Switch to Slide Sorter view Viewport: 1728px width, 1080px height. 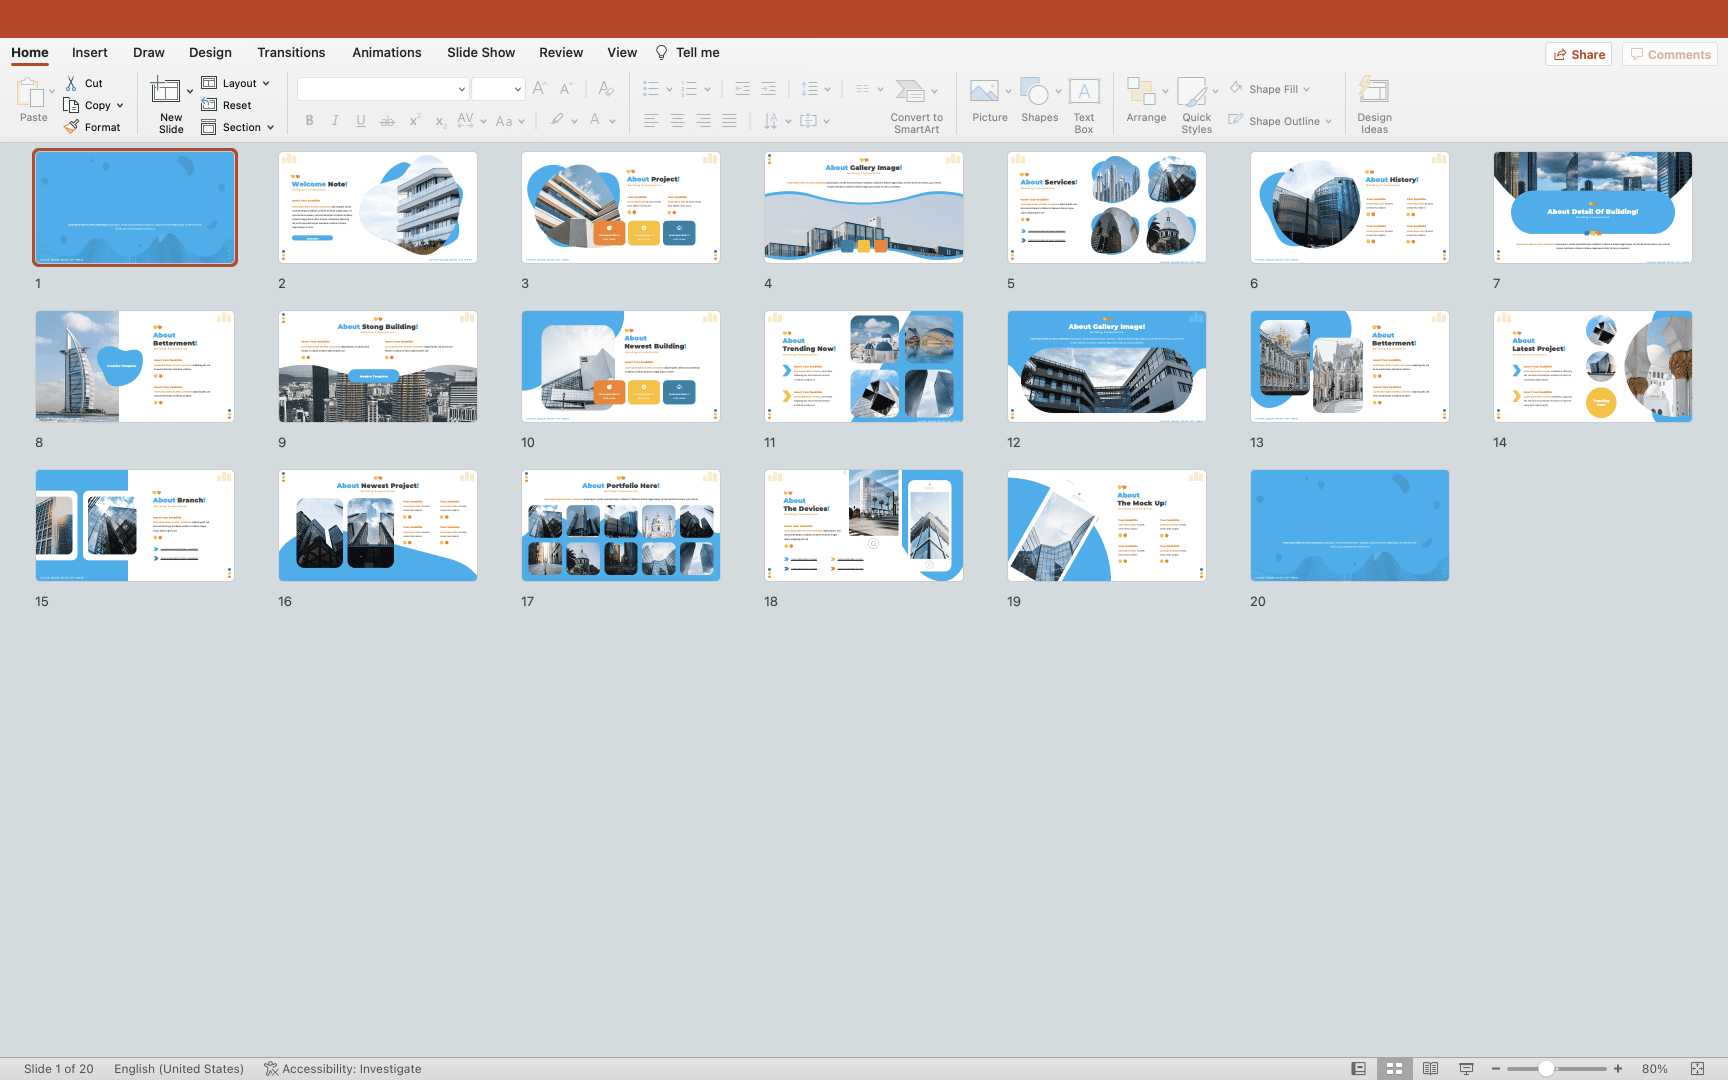[1394, 1069]
